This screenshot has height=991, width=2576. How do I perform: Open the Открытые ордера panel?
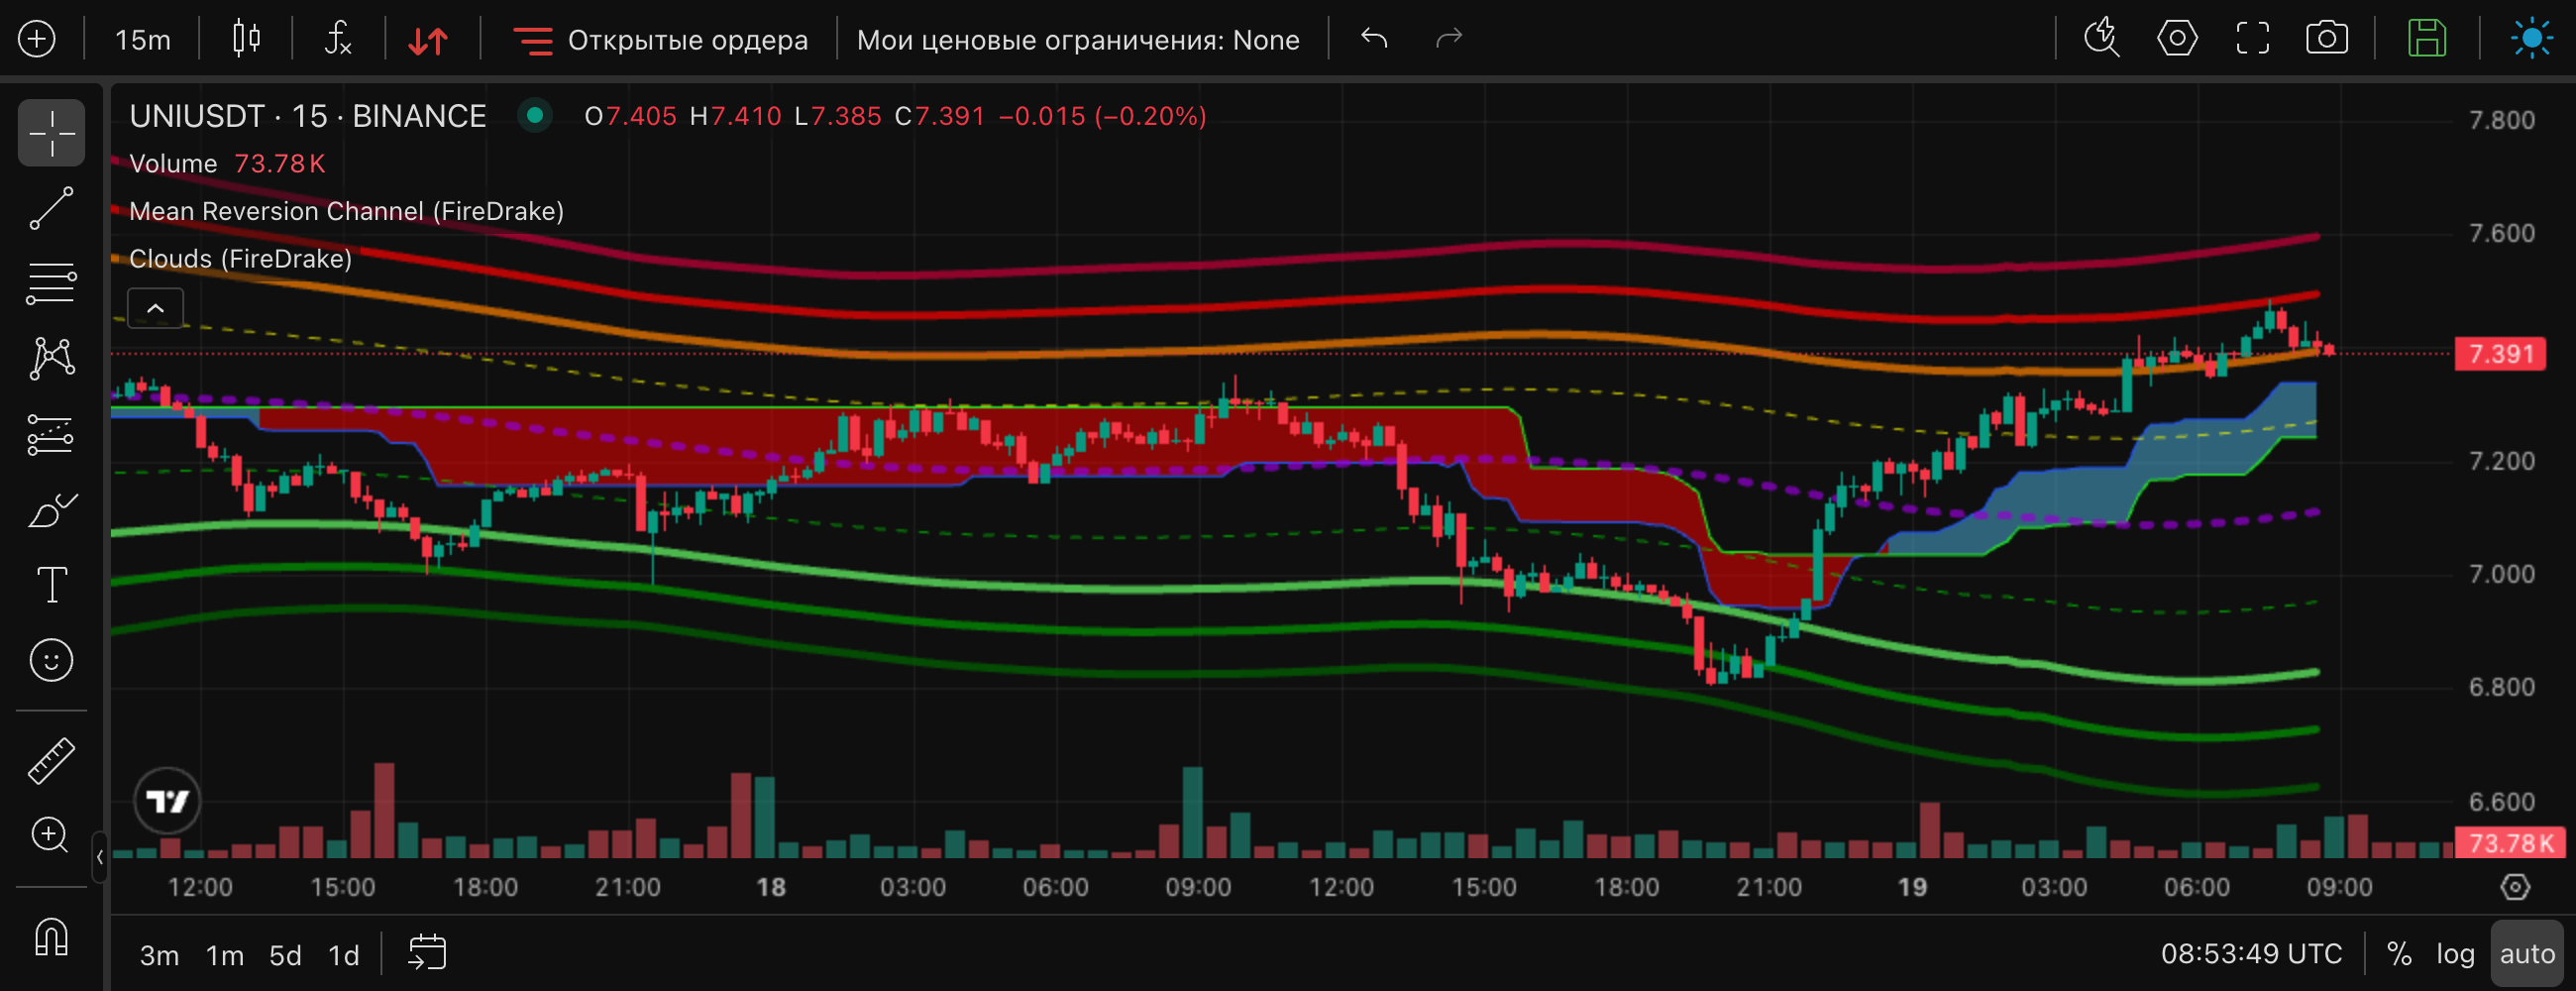coord(660,40)
